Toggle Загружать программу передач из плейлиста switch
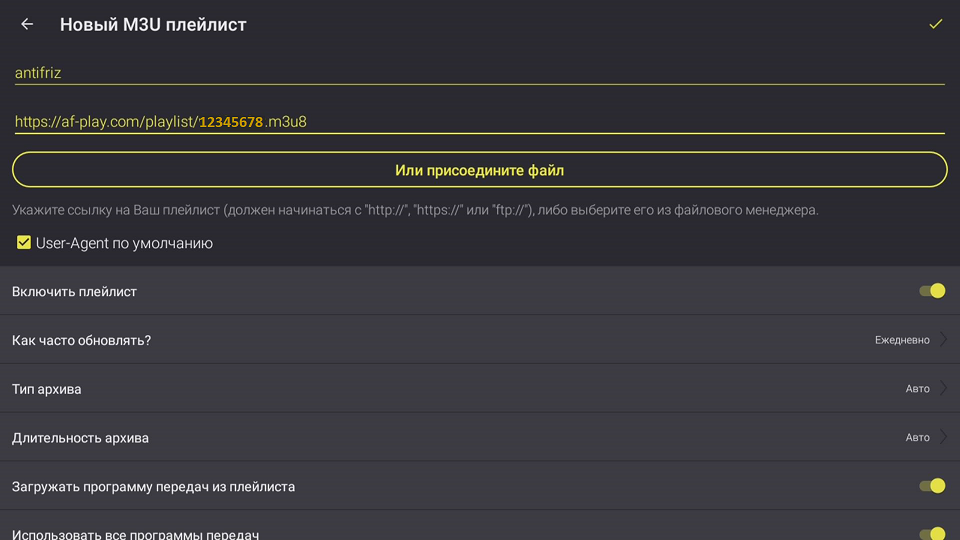The image size is (960, 540). 932,486
